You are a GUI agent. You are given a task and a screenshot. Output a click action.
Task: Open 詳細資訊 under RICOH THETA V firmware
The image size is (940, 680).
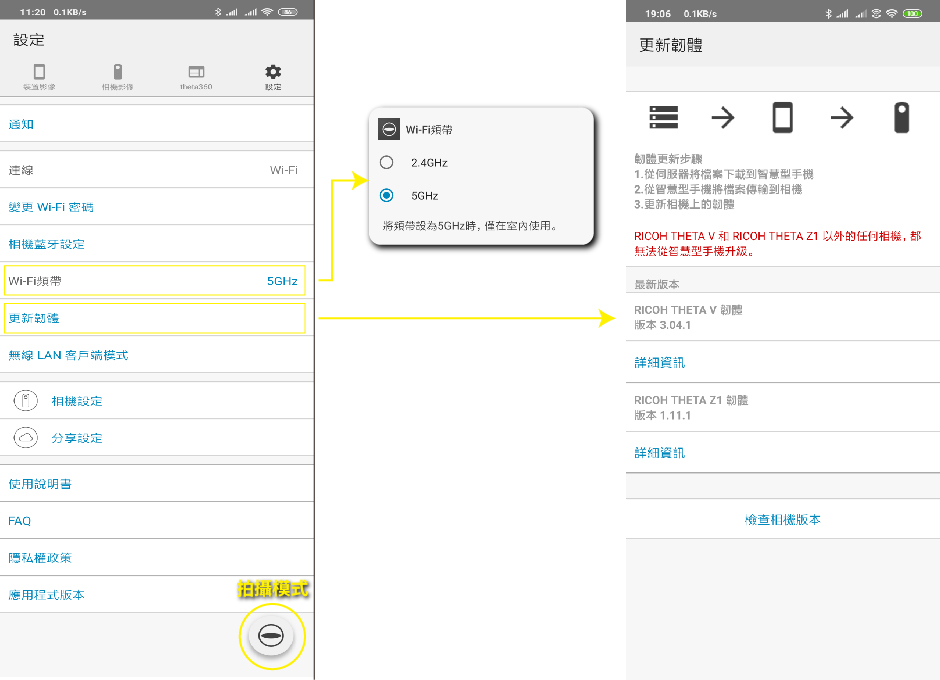(x=660, y=362)
